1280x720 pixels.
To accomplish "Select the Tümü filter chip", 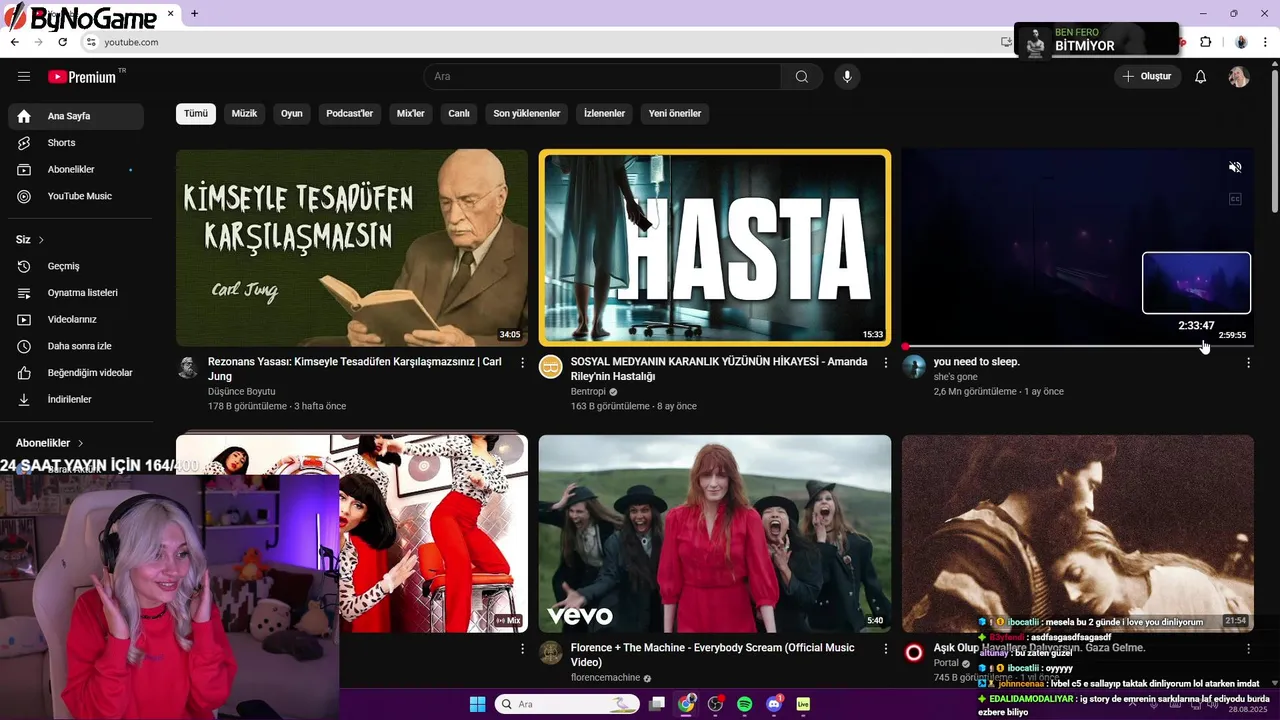I will point(196,113).
